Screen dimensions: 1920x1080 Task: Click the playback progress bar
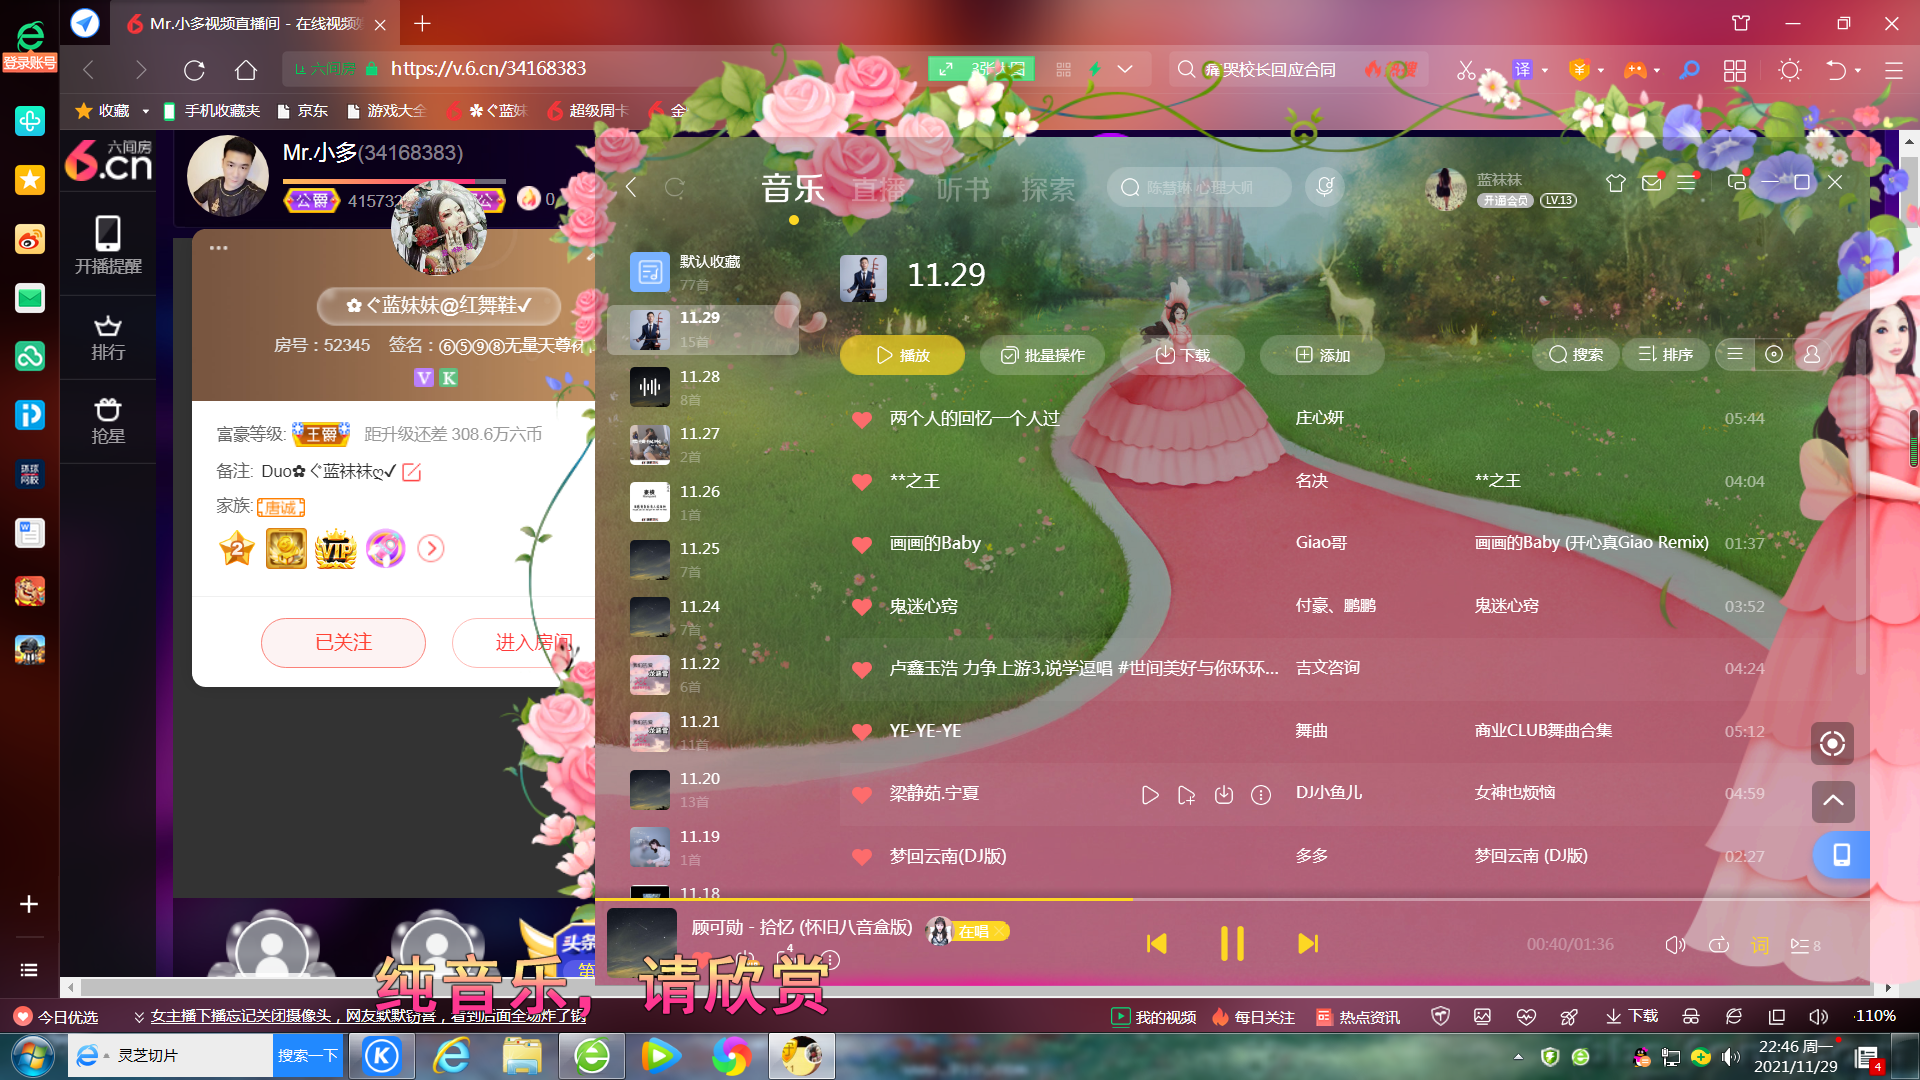tap(1232, 900)
